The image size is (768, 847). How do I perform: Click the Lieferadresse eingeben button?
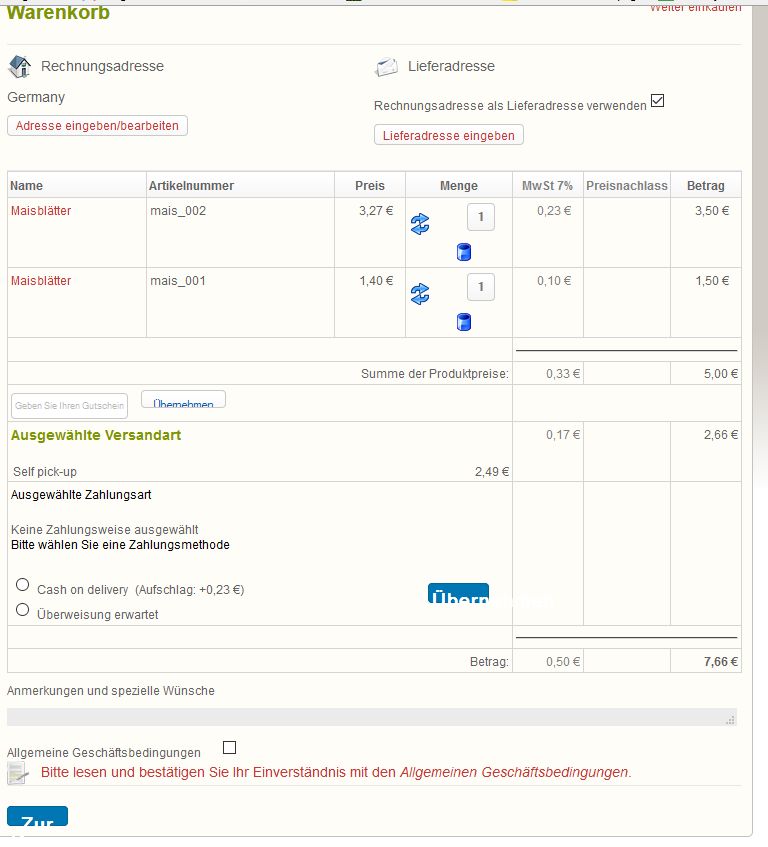(x=448, y=135)
